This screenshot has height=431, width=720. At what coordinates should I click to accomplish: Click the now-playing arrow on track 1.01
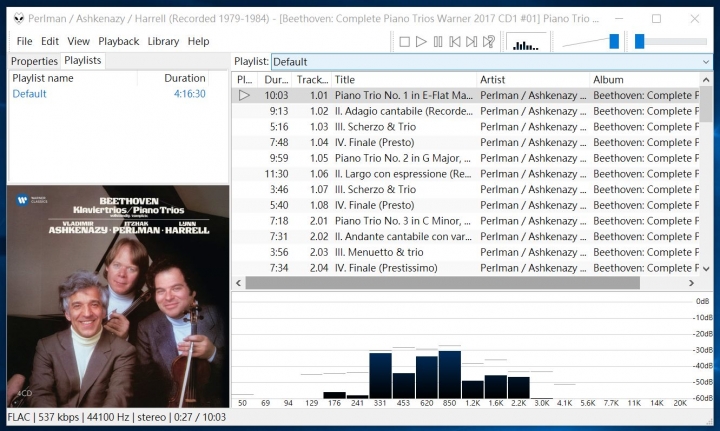click(244, 95)
